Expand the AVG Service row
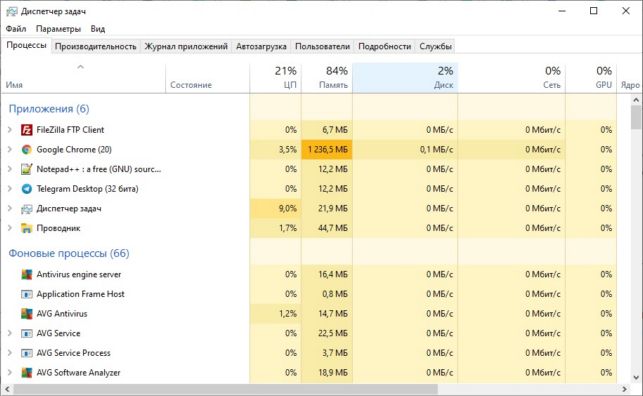 (9, 333)
